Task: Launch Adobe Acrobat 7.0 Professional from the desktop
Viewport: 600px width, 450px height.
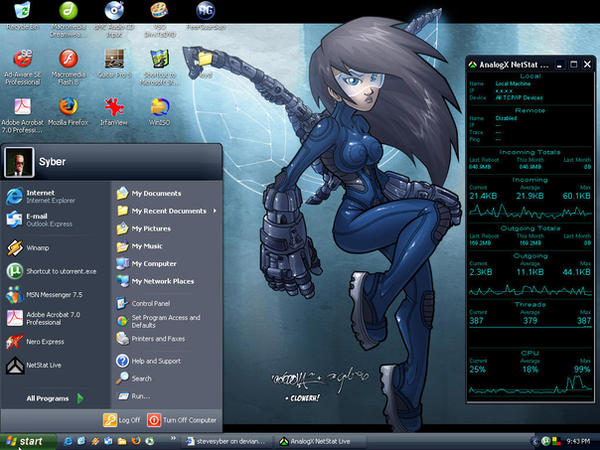Action: 22,106
